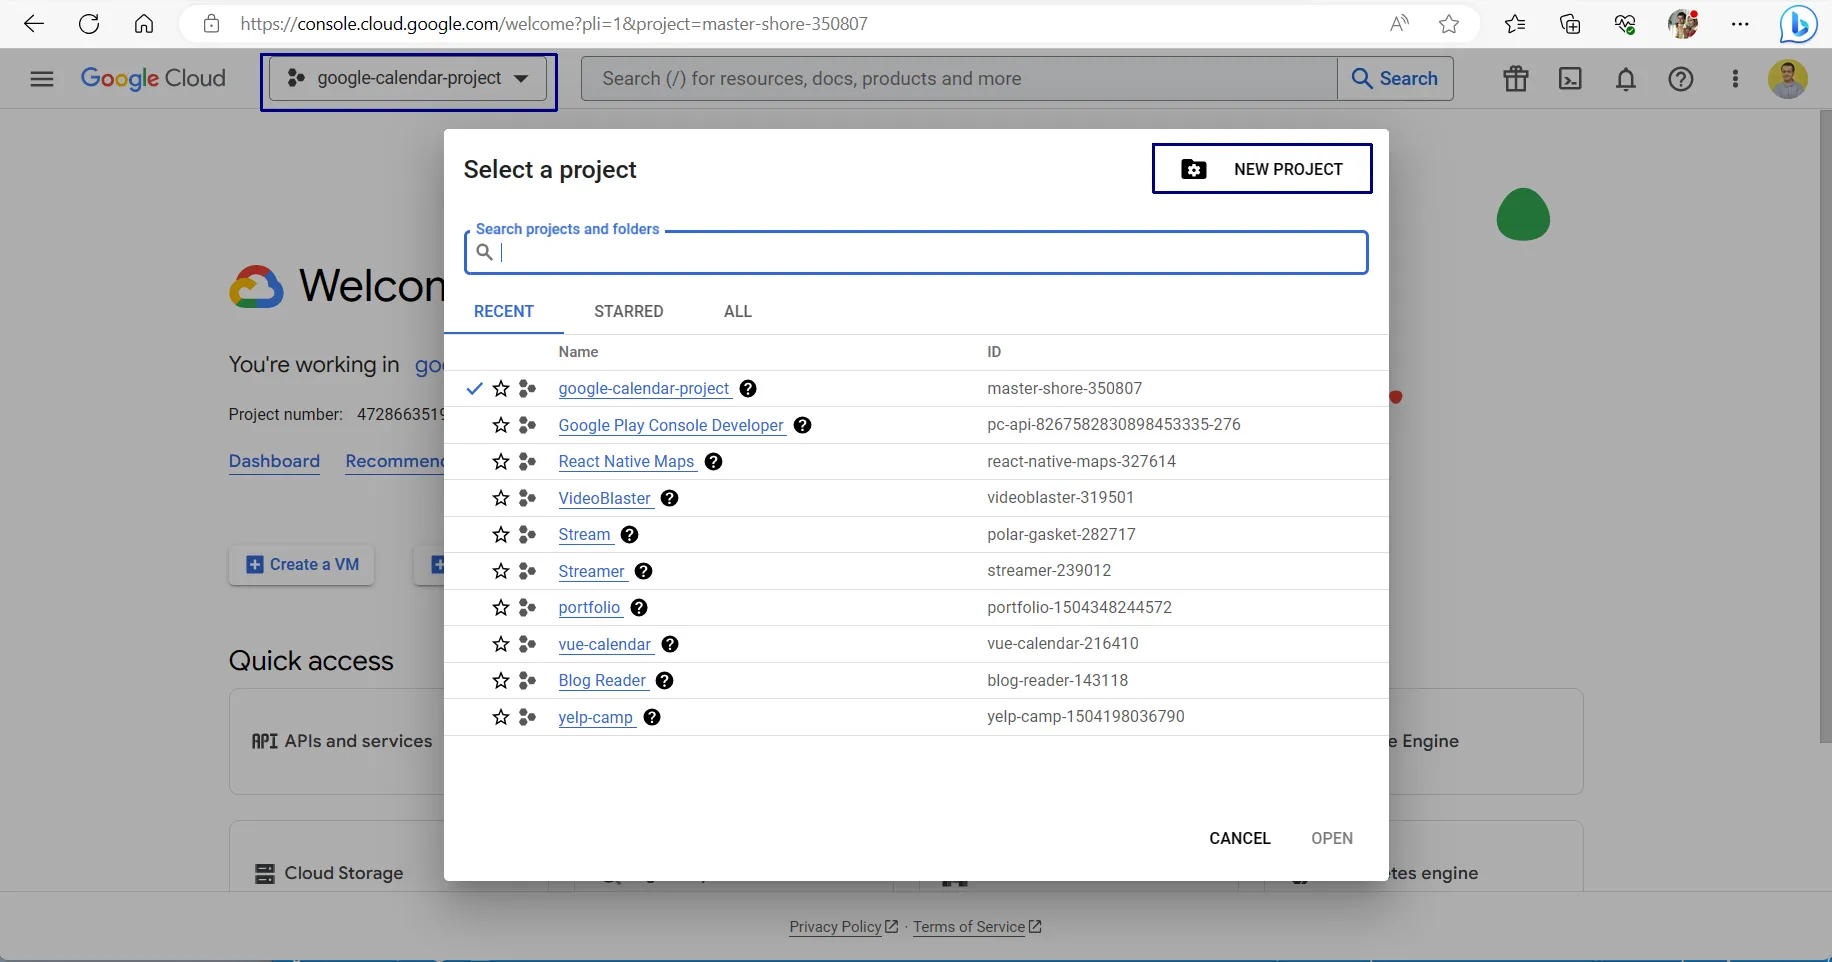Open the Terms of Service link
Viewport: 1832px width, 962px height.
[977, 927]
